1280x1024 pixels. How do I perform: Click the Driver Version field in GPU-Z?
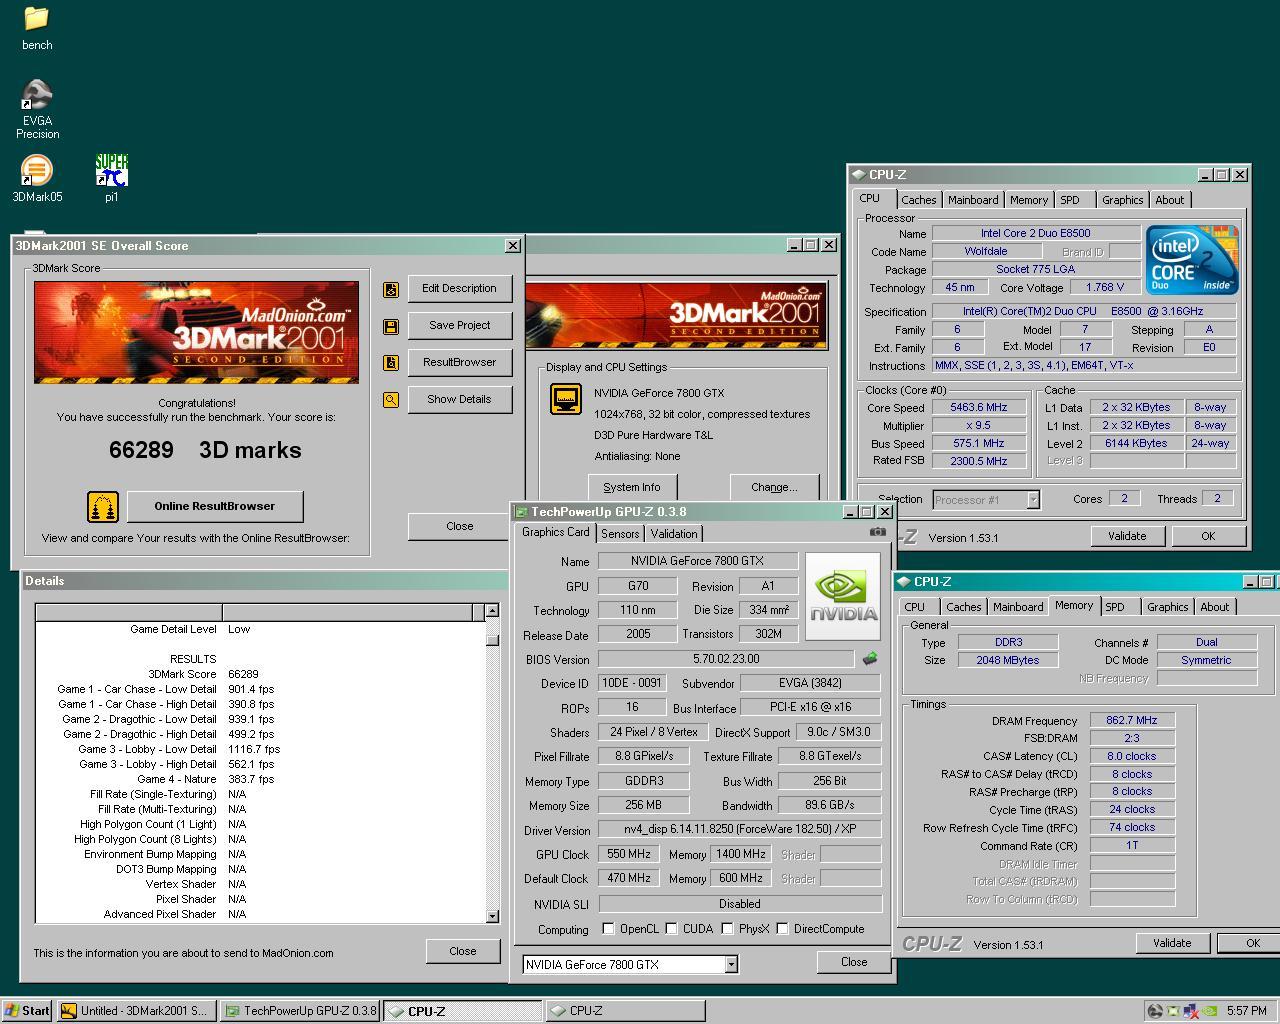point(739,830)
